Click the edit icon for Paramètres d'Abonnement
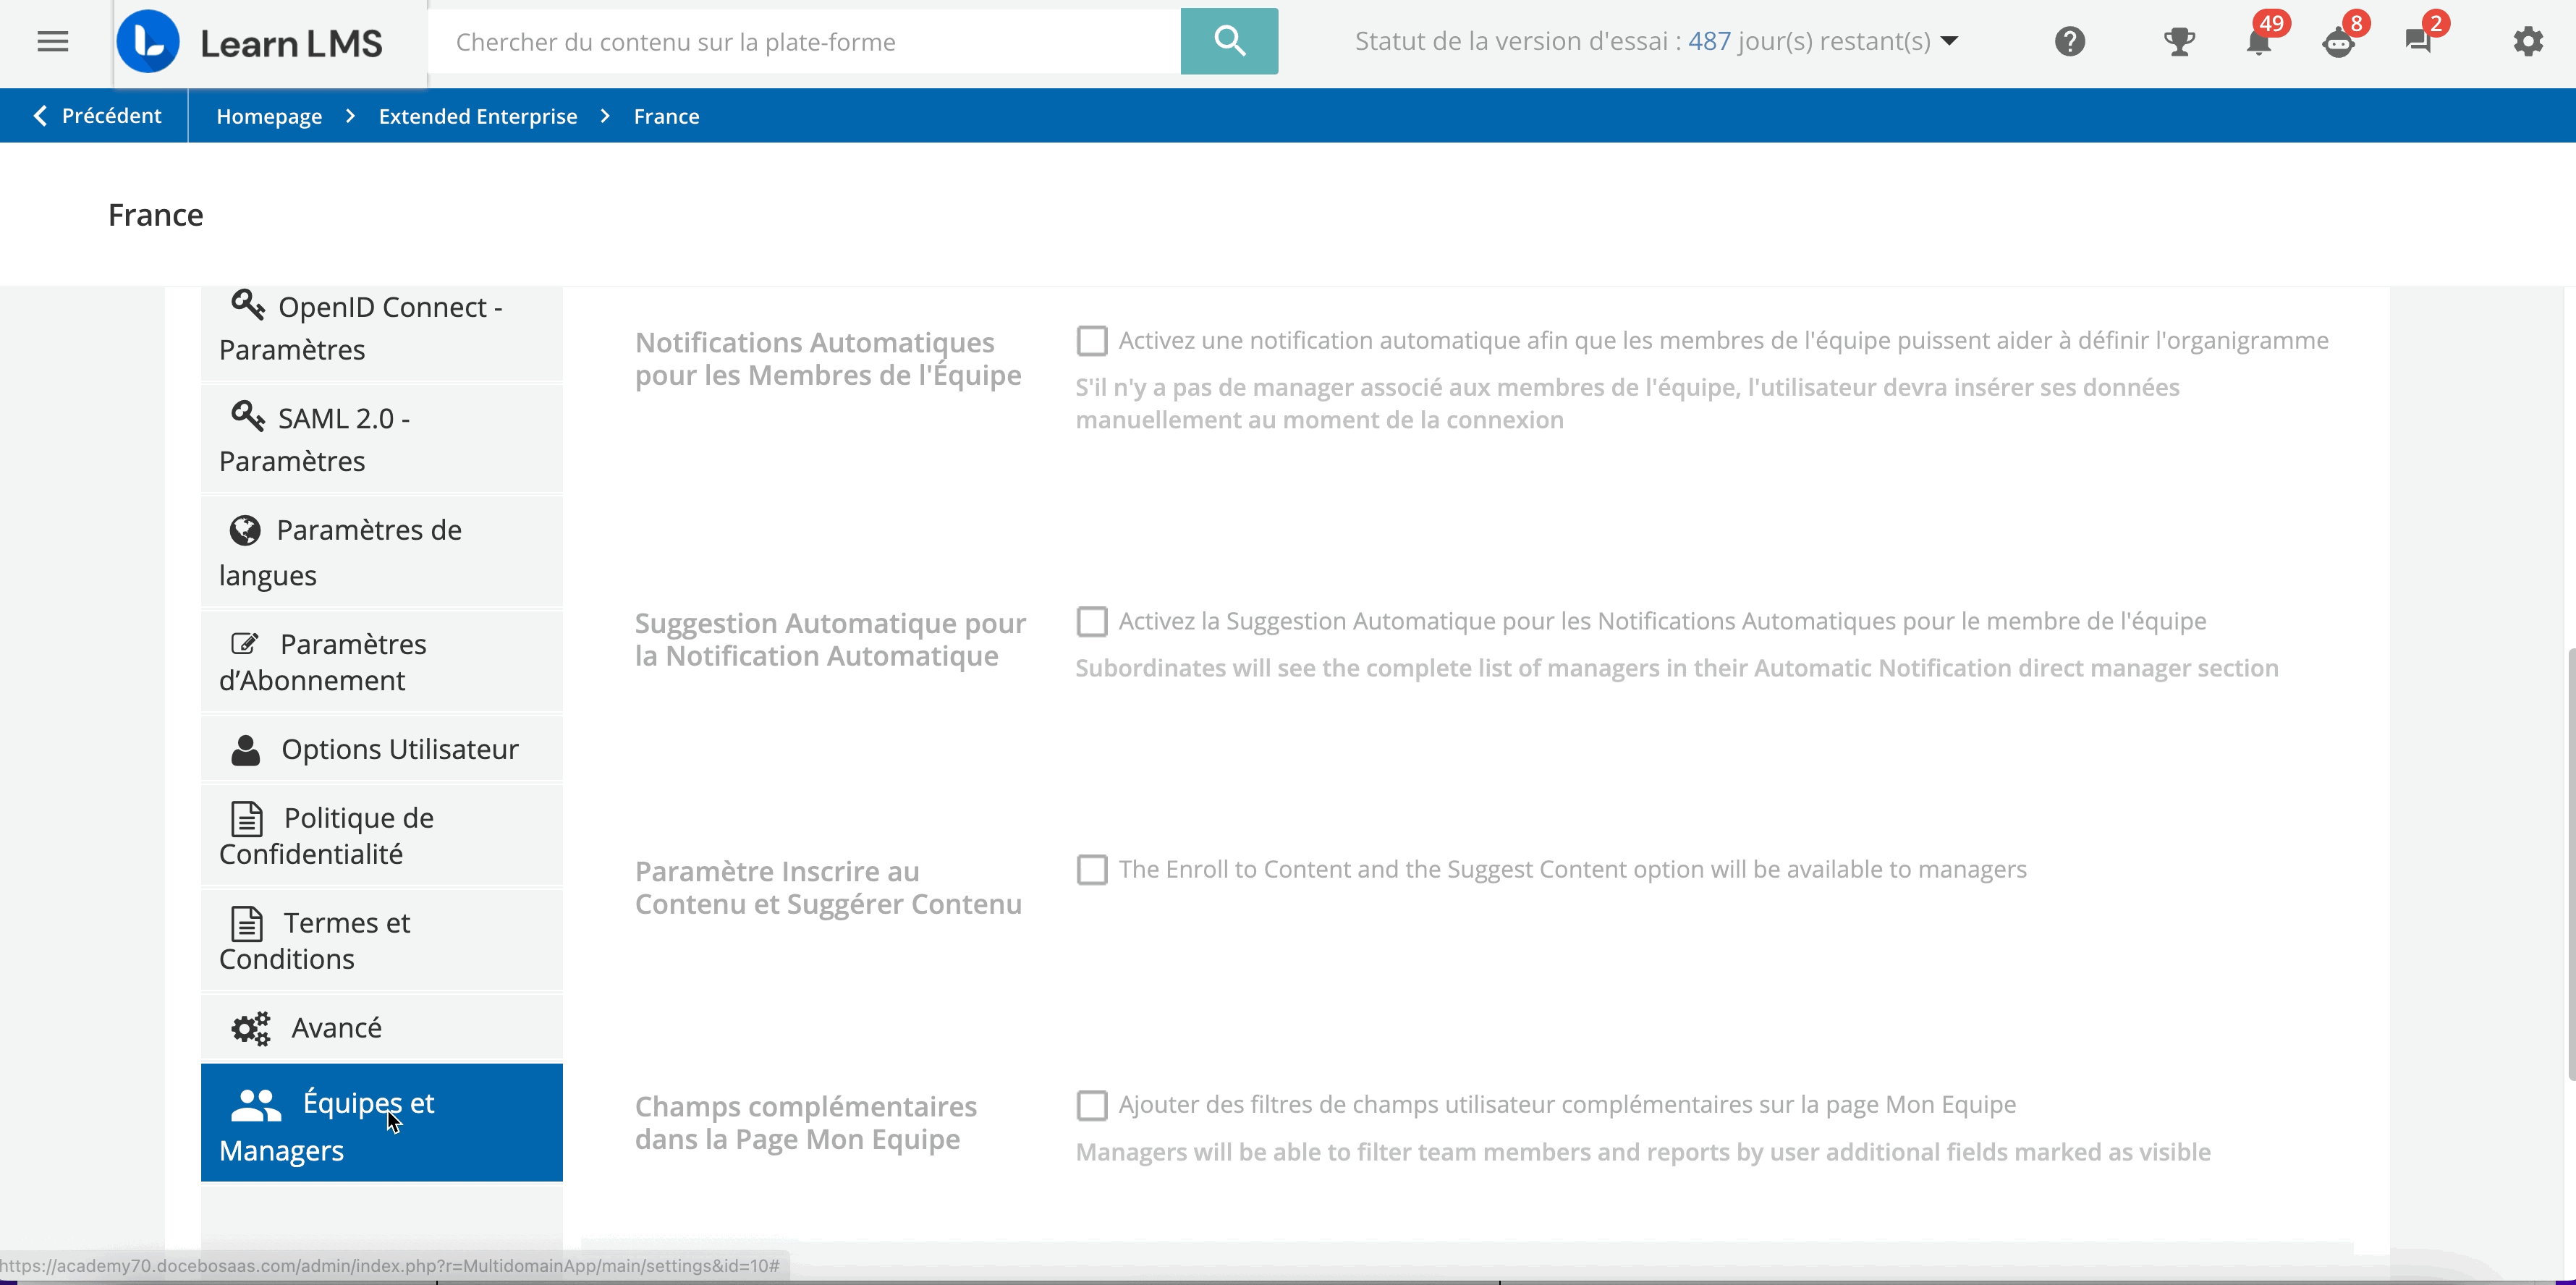 tap(245, 643)
